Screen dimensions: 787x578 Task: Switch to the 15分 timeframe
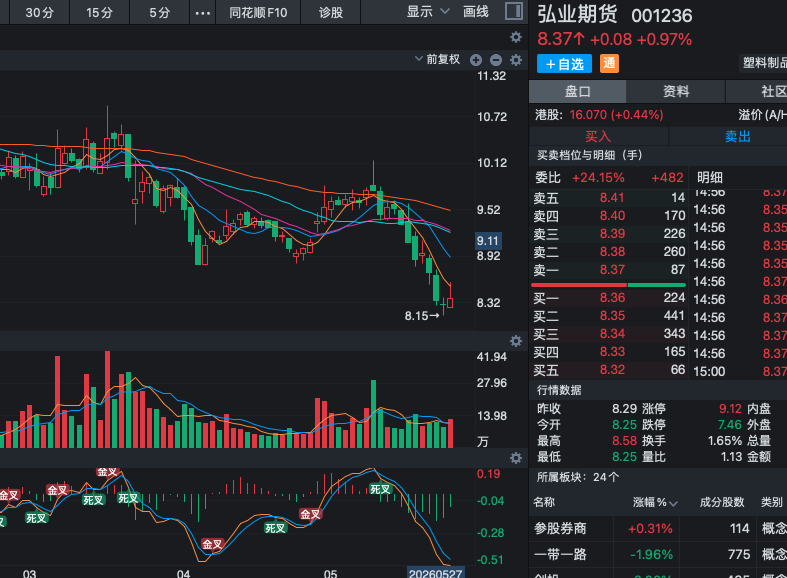coord(99,12)
